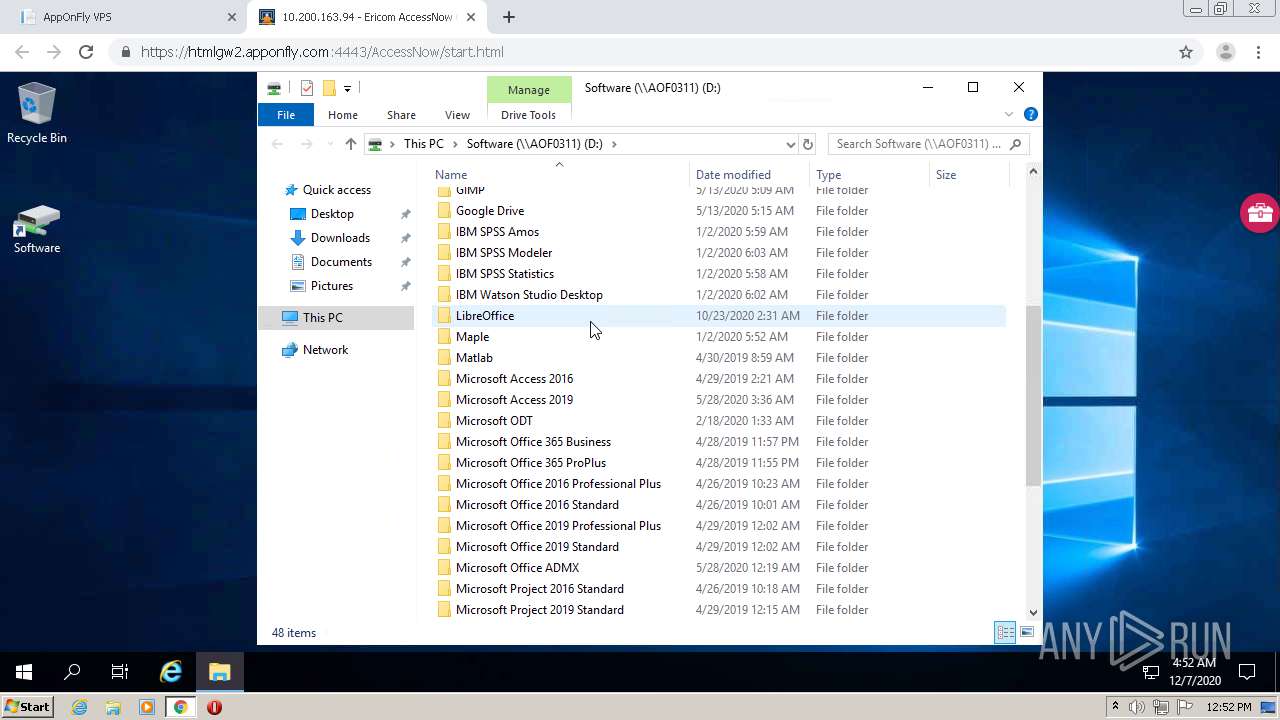Image resolution: width=1280 pixels, height=720 pixels.
Task: Select the Microsoft Office ADMX folder
Action: [x=517, y=568]
